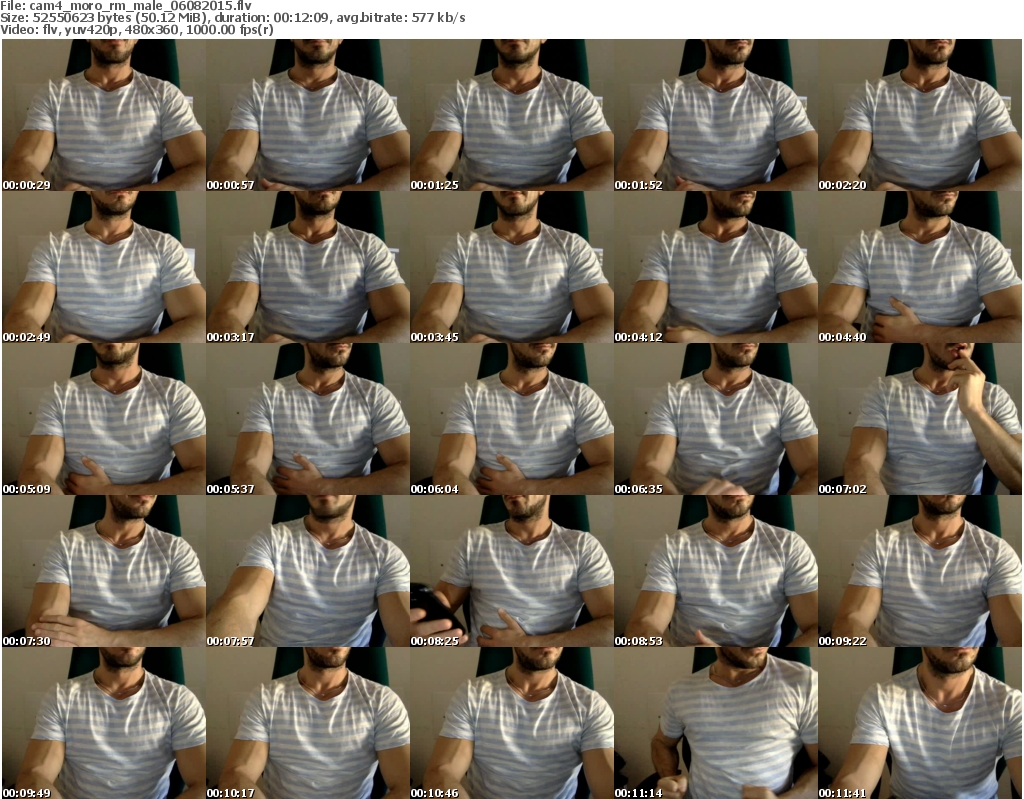Select the thumbnail stamped 00:08:53
Screen dimensions: 1024x799
pyautogui.click(x=716, y=571)
